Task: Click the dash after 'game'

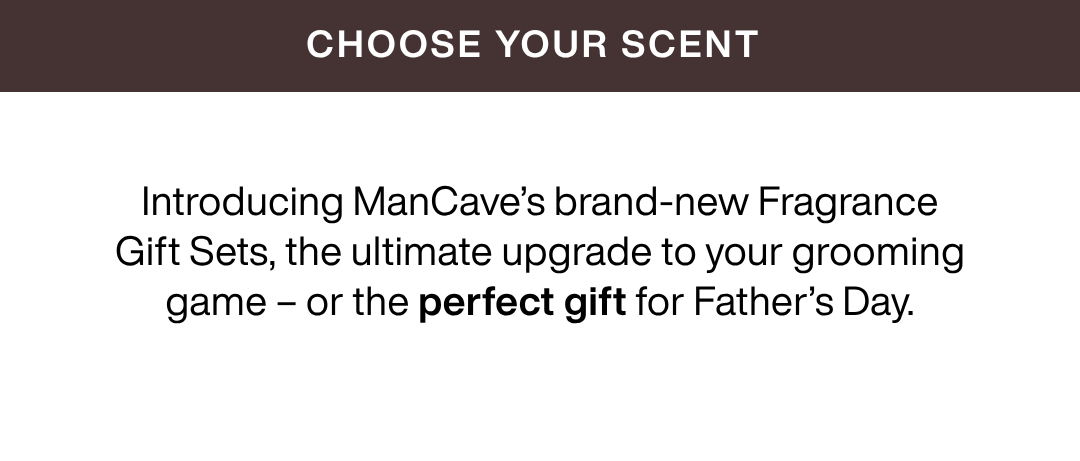Action: click(286, 304)
